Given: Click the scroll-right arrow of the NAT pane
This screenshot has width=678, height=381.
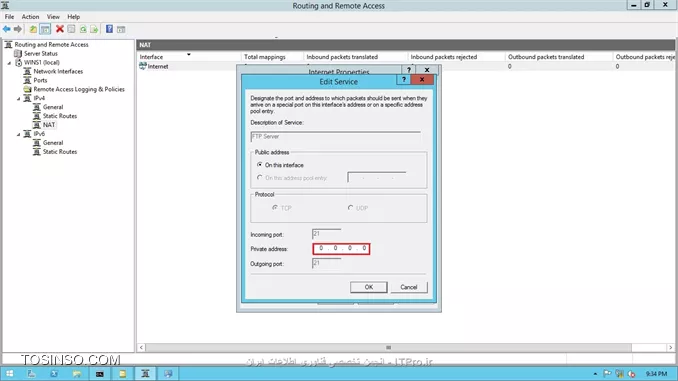Looking at the screenshot, I should [x=671, y=347].
